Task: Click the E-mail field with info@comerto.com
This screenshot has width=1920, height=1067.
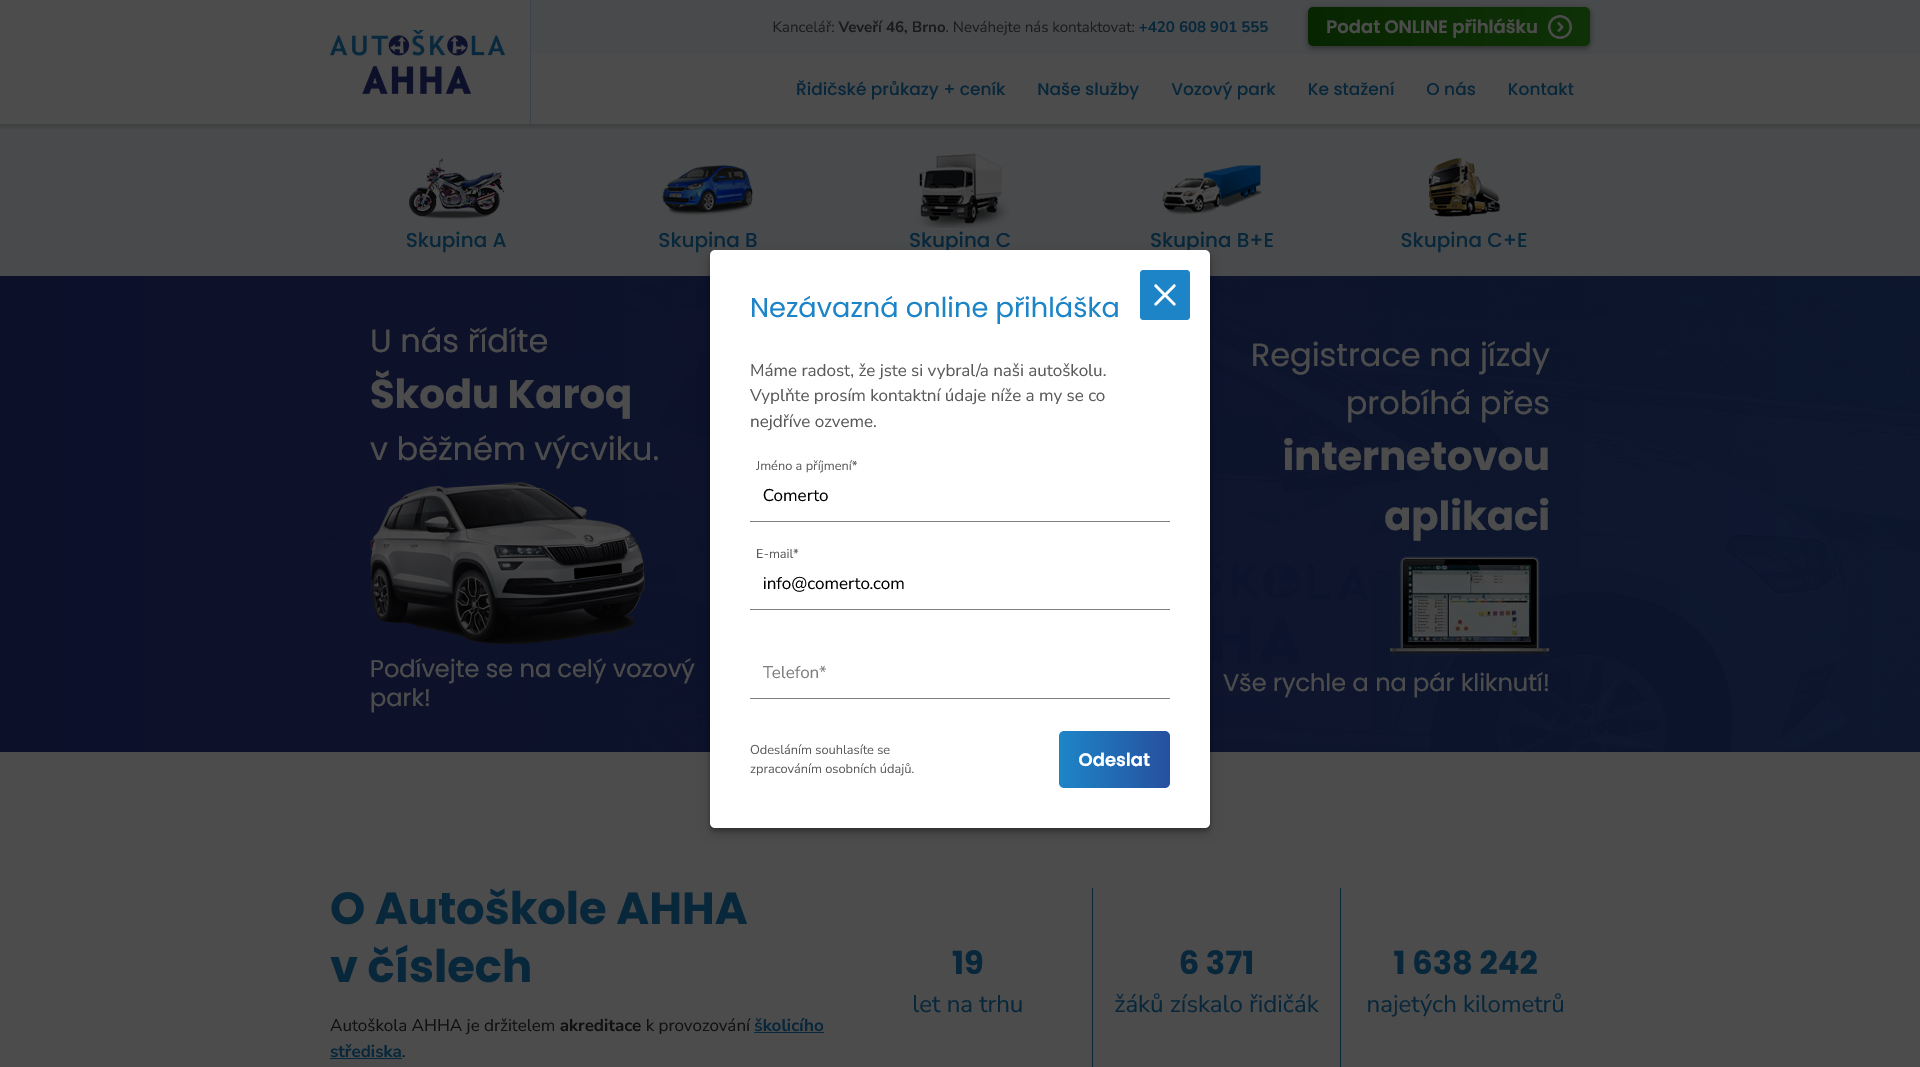Action: 959,584
